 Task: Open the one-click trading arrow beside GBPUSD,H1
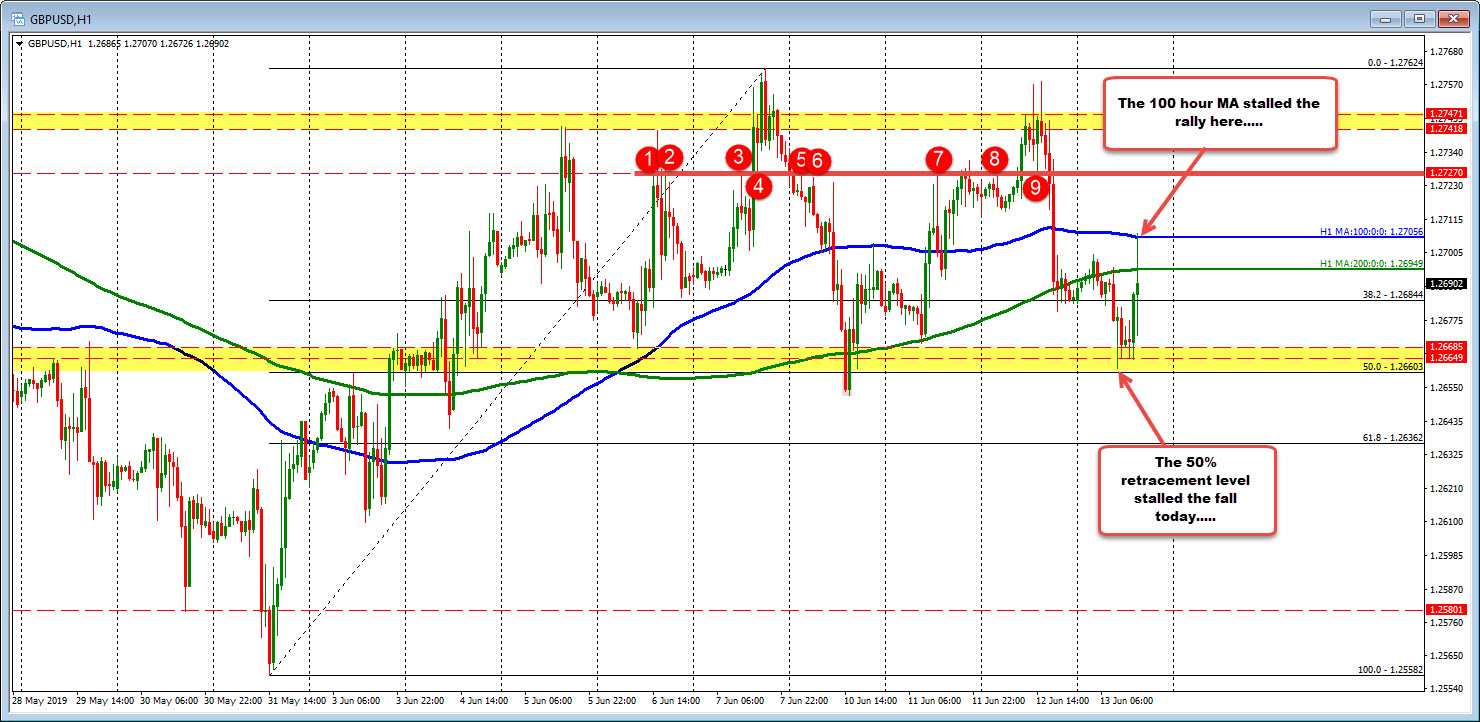[20, 44]
